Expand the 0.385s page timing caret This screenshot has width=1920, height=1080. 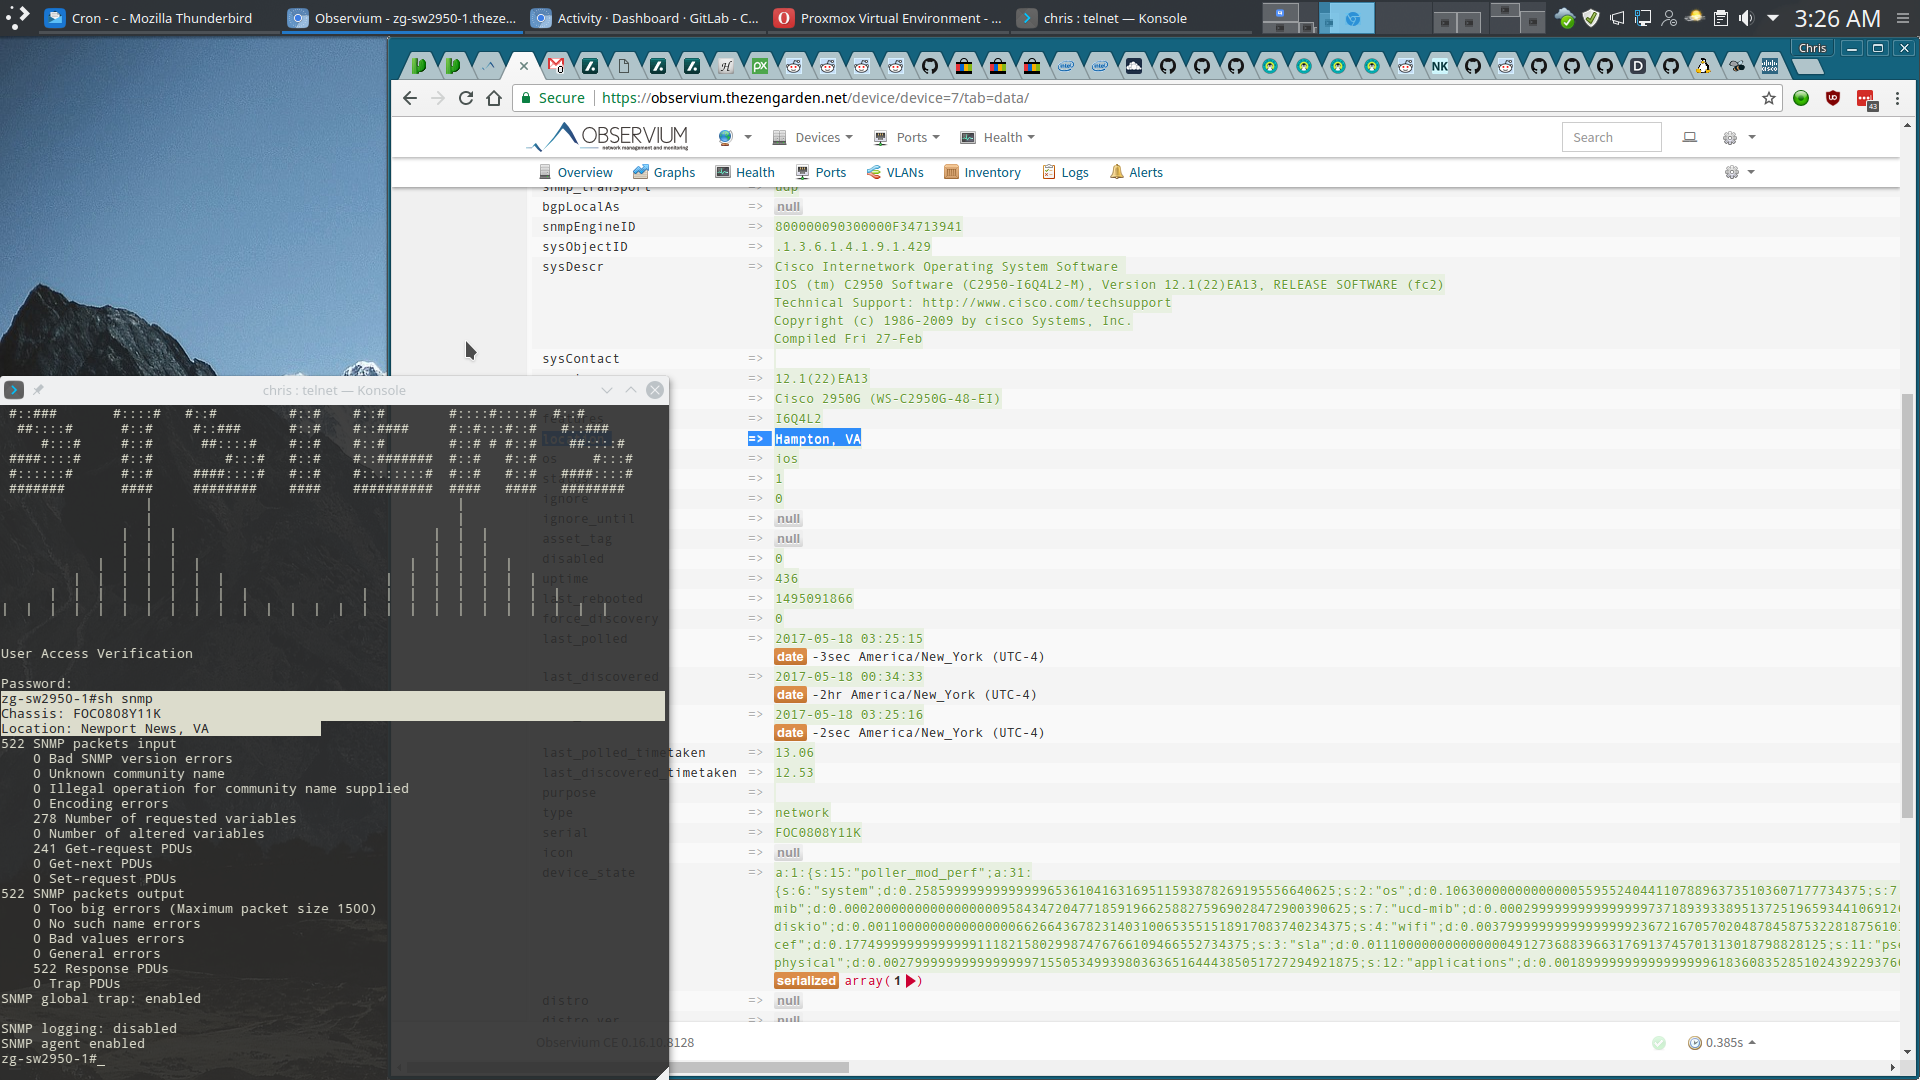click(1752, 1043)
